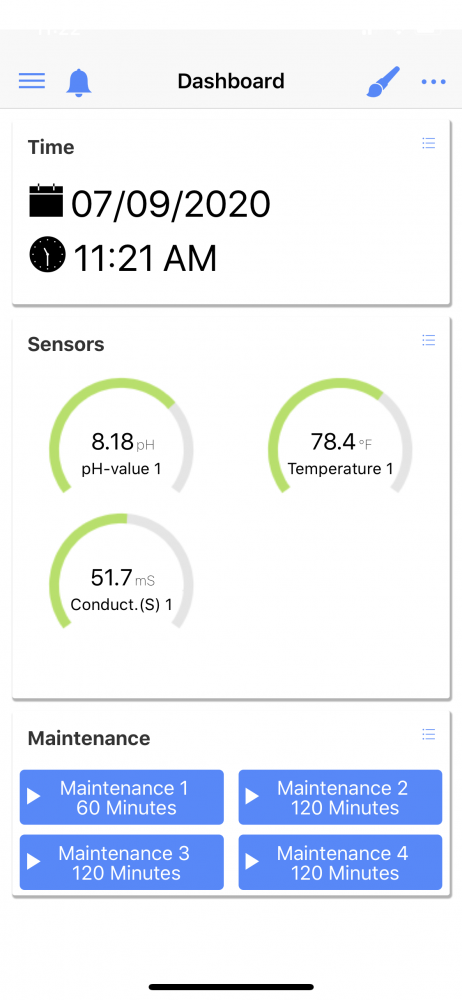Open notifications via the bell icon
The image size is (462, 1000).
click(x=79, y=82)
